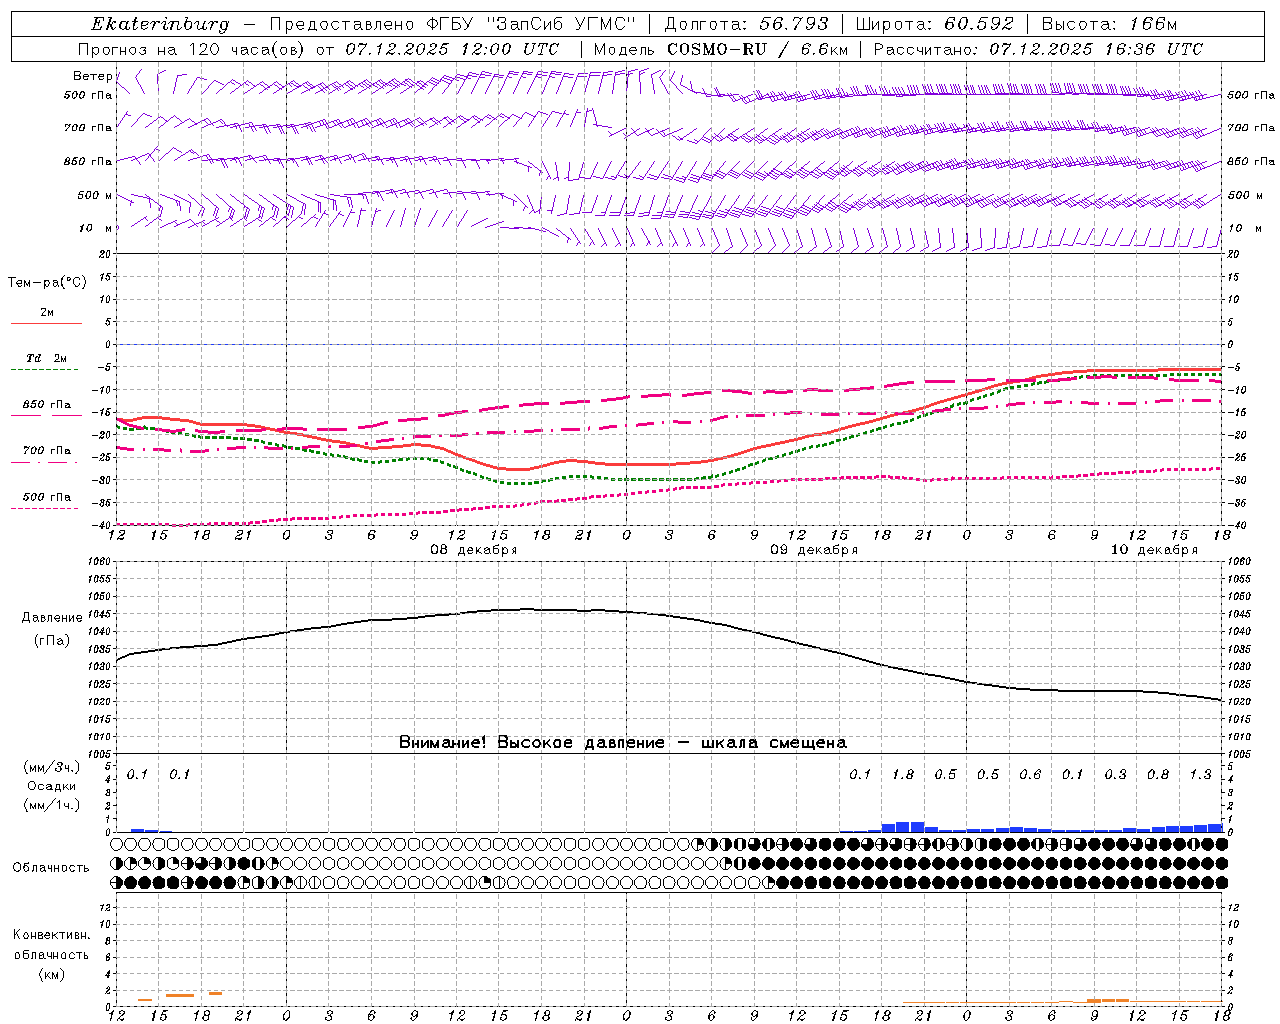Select the 09 декабря date label
The height and width of the screenshot is (1024, 1280).
coord(814,550)
